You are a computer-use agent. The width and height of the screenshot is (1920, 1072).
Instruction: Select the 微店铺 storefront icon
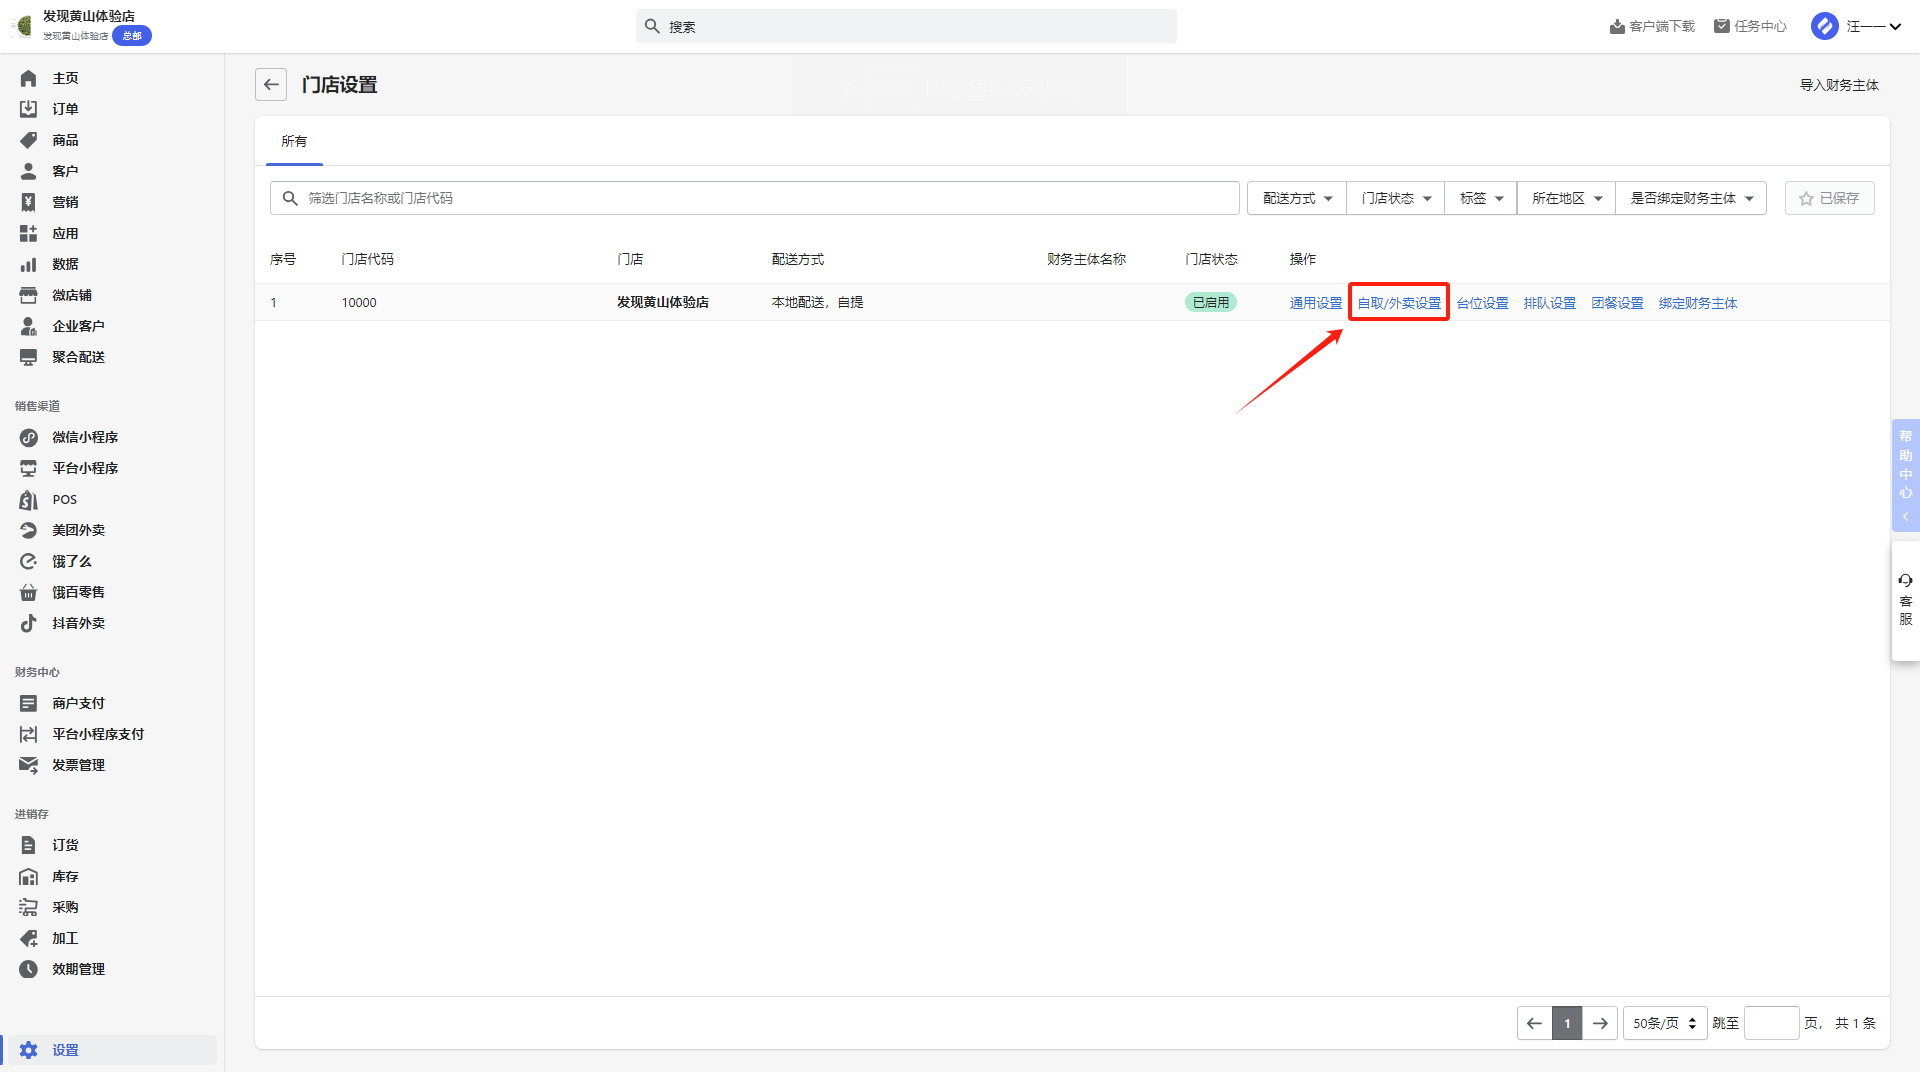tap(28, 295)
